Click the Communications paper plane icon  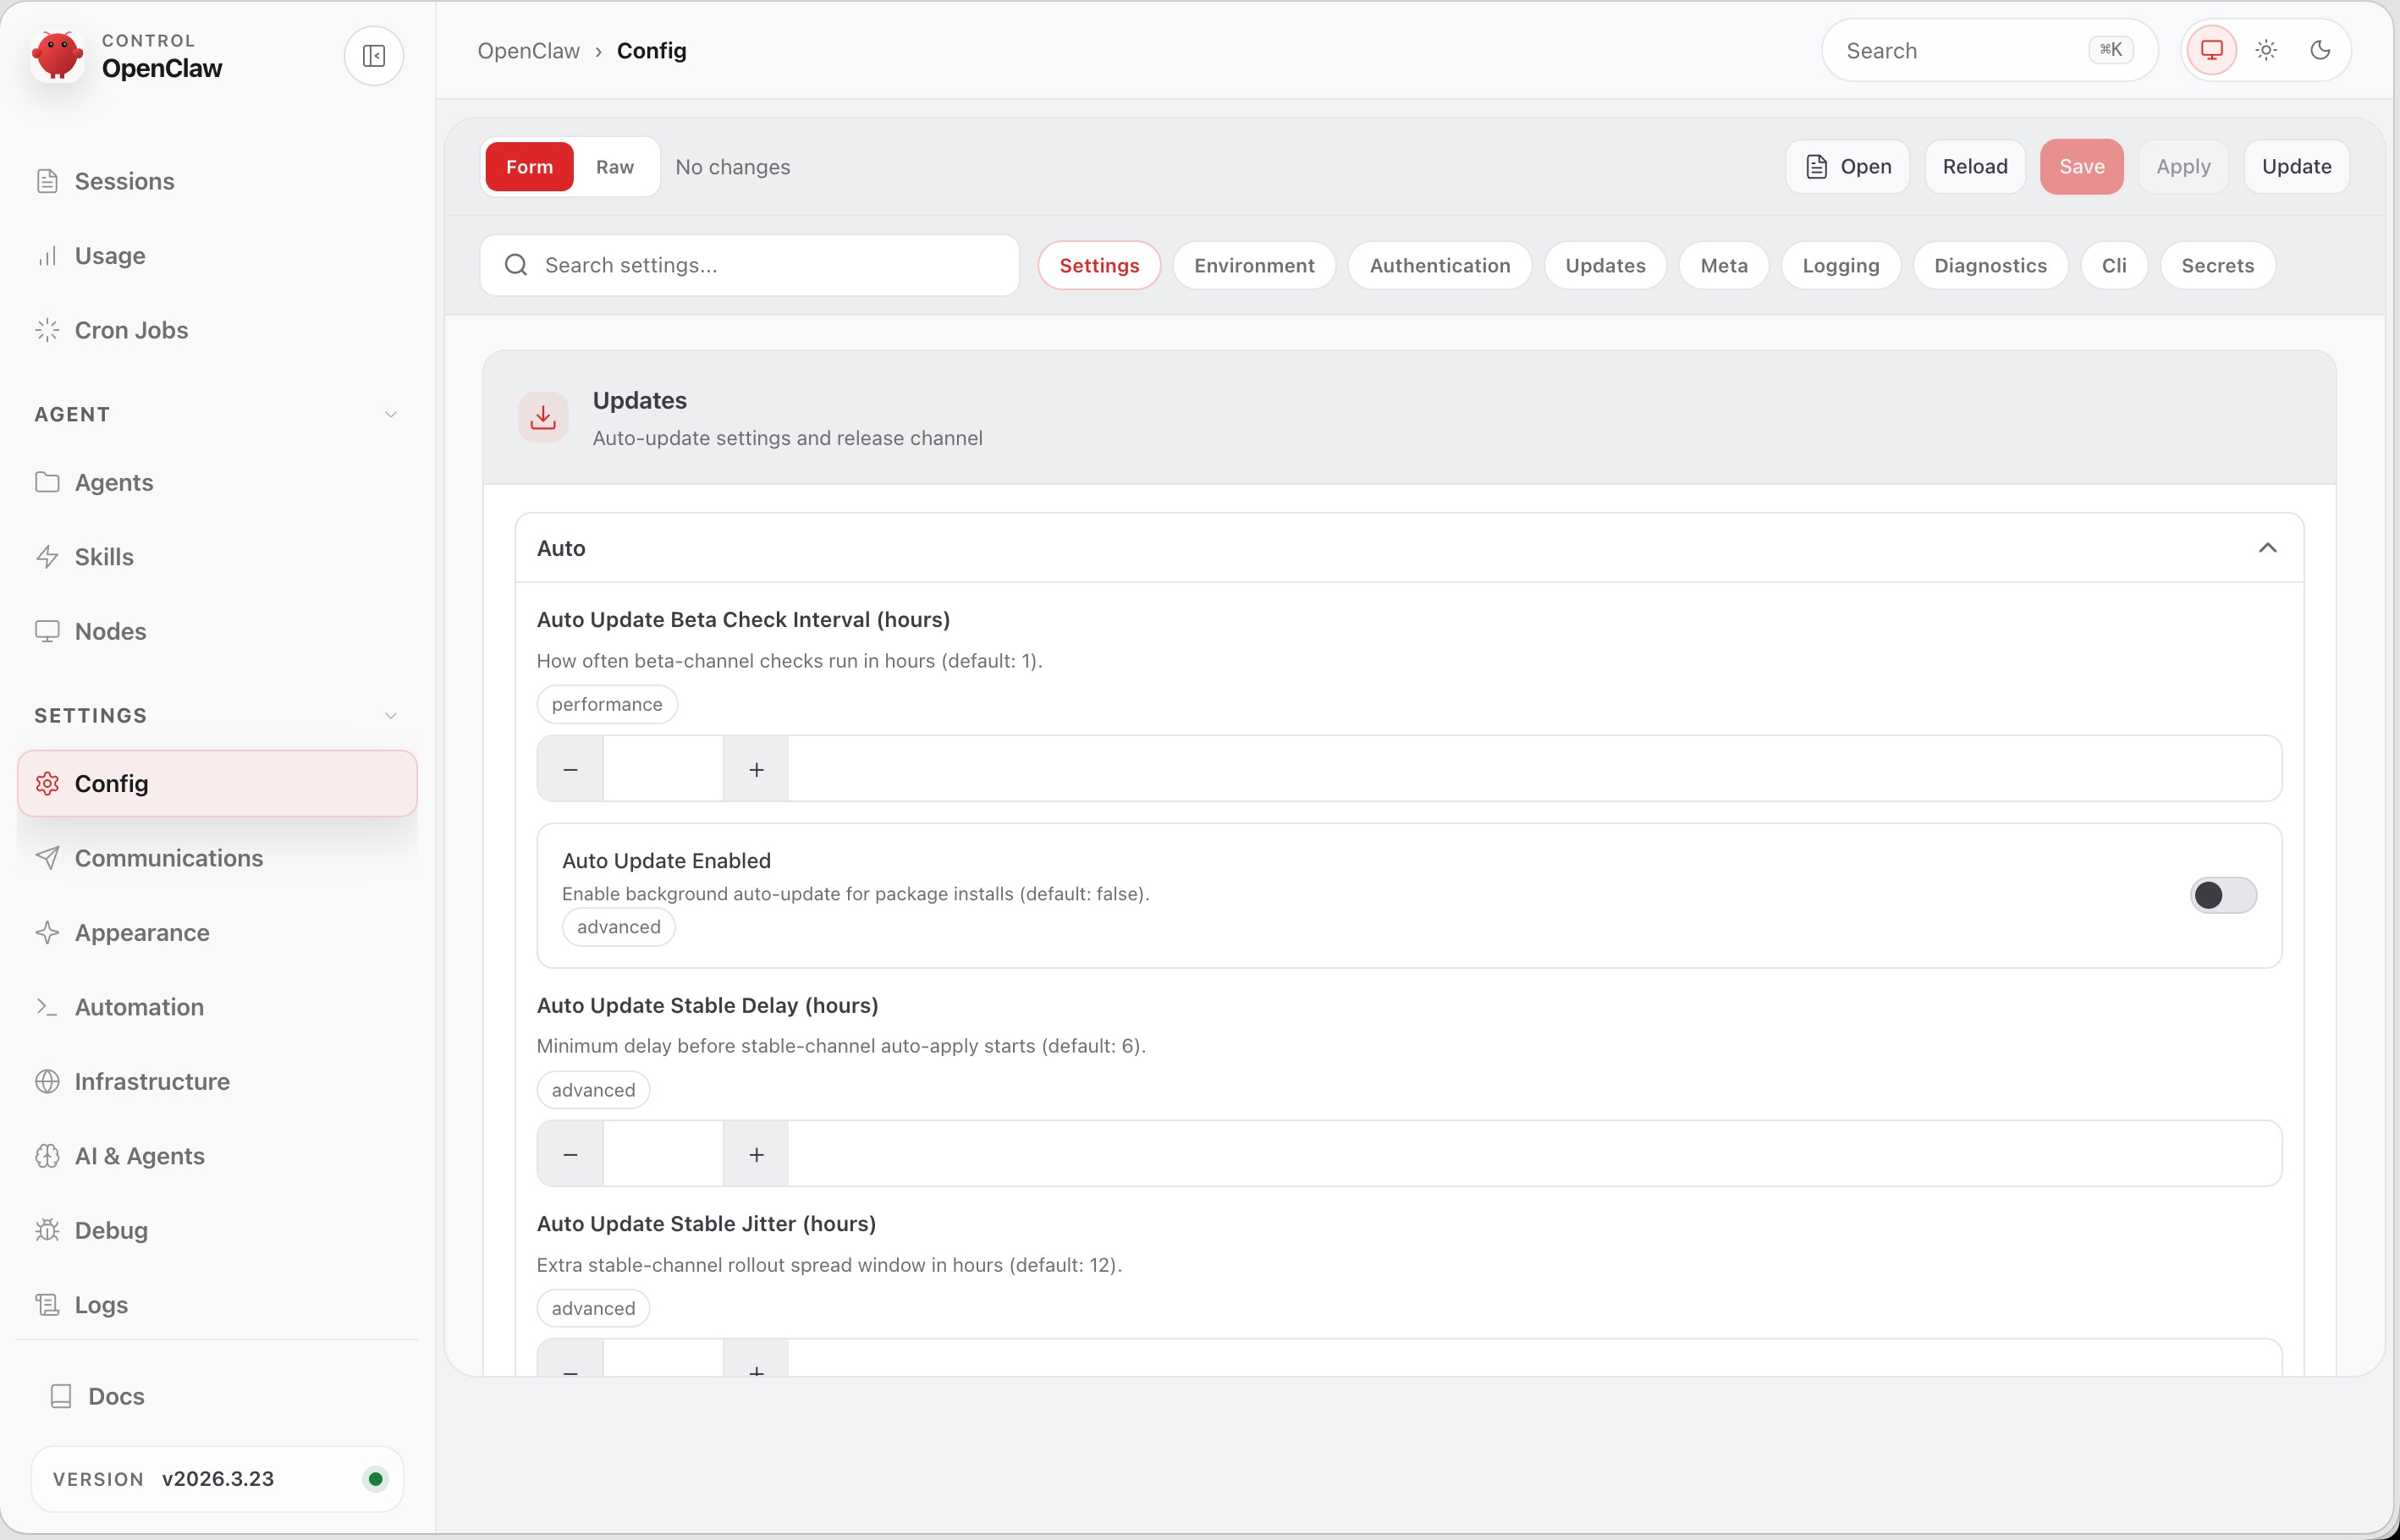(x=47, y=858)
